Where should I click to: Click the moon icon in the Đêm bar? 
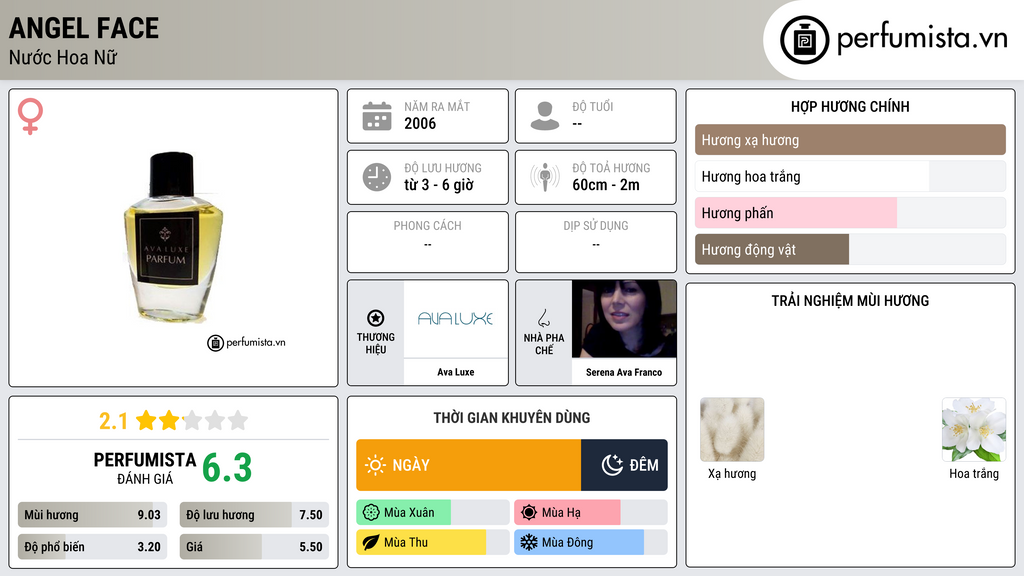(x=612, y=465)
